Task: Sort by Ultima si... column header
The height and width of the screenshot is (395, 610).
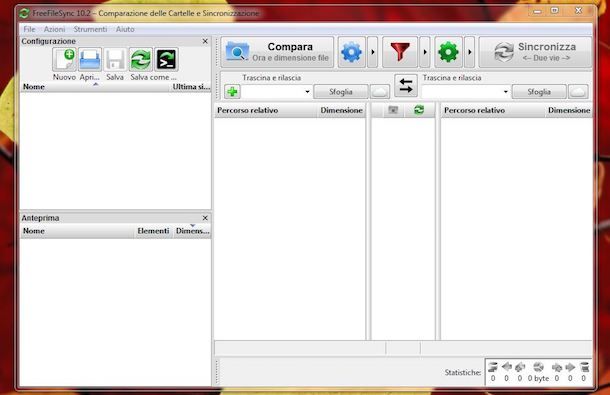Action: click(x=191, y=87)
